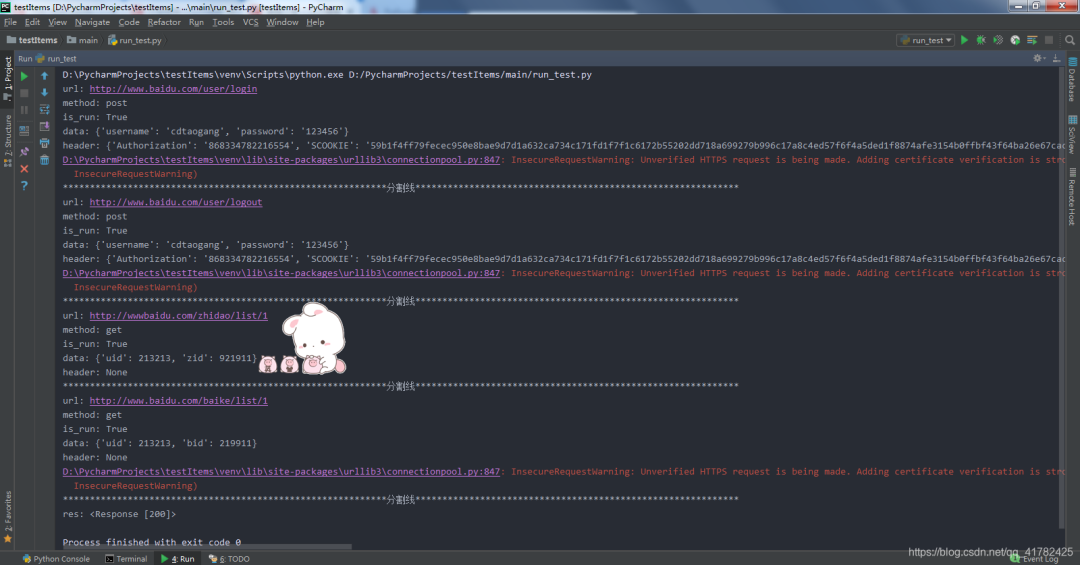Select testItems breadcrumb in navigation bar
This screenshot has height=565, width=1080.
(32, 40)
